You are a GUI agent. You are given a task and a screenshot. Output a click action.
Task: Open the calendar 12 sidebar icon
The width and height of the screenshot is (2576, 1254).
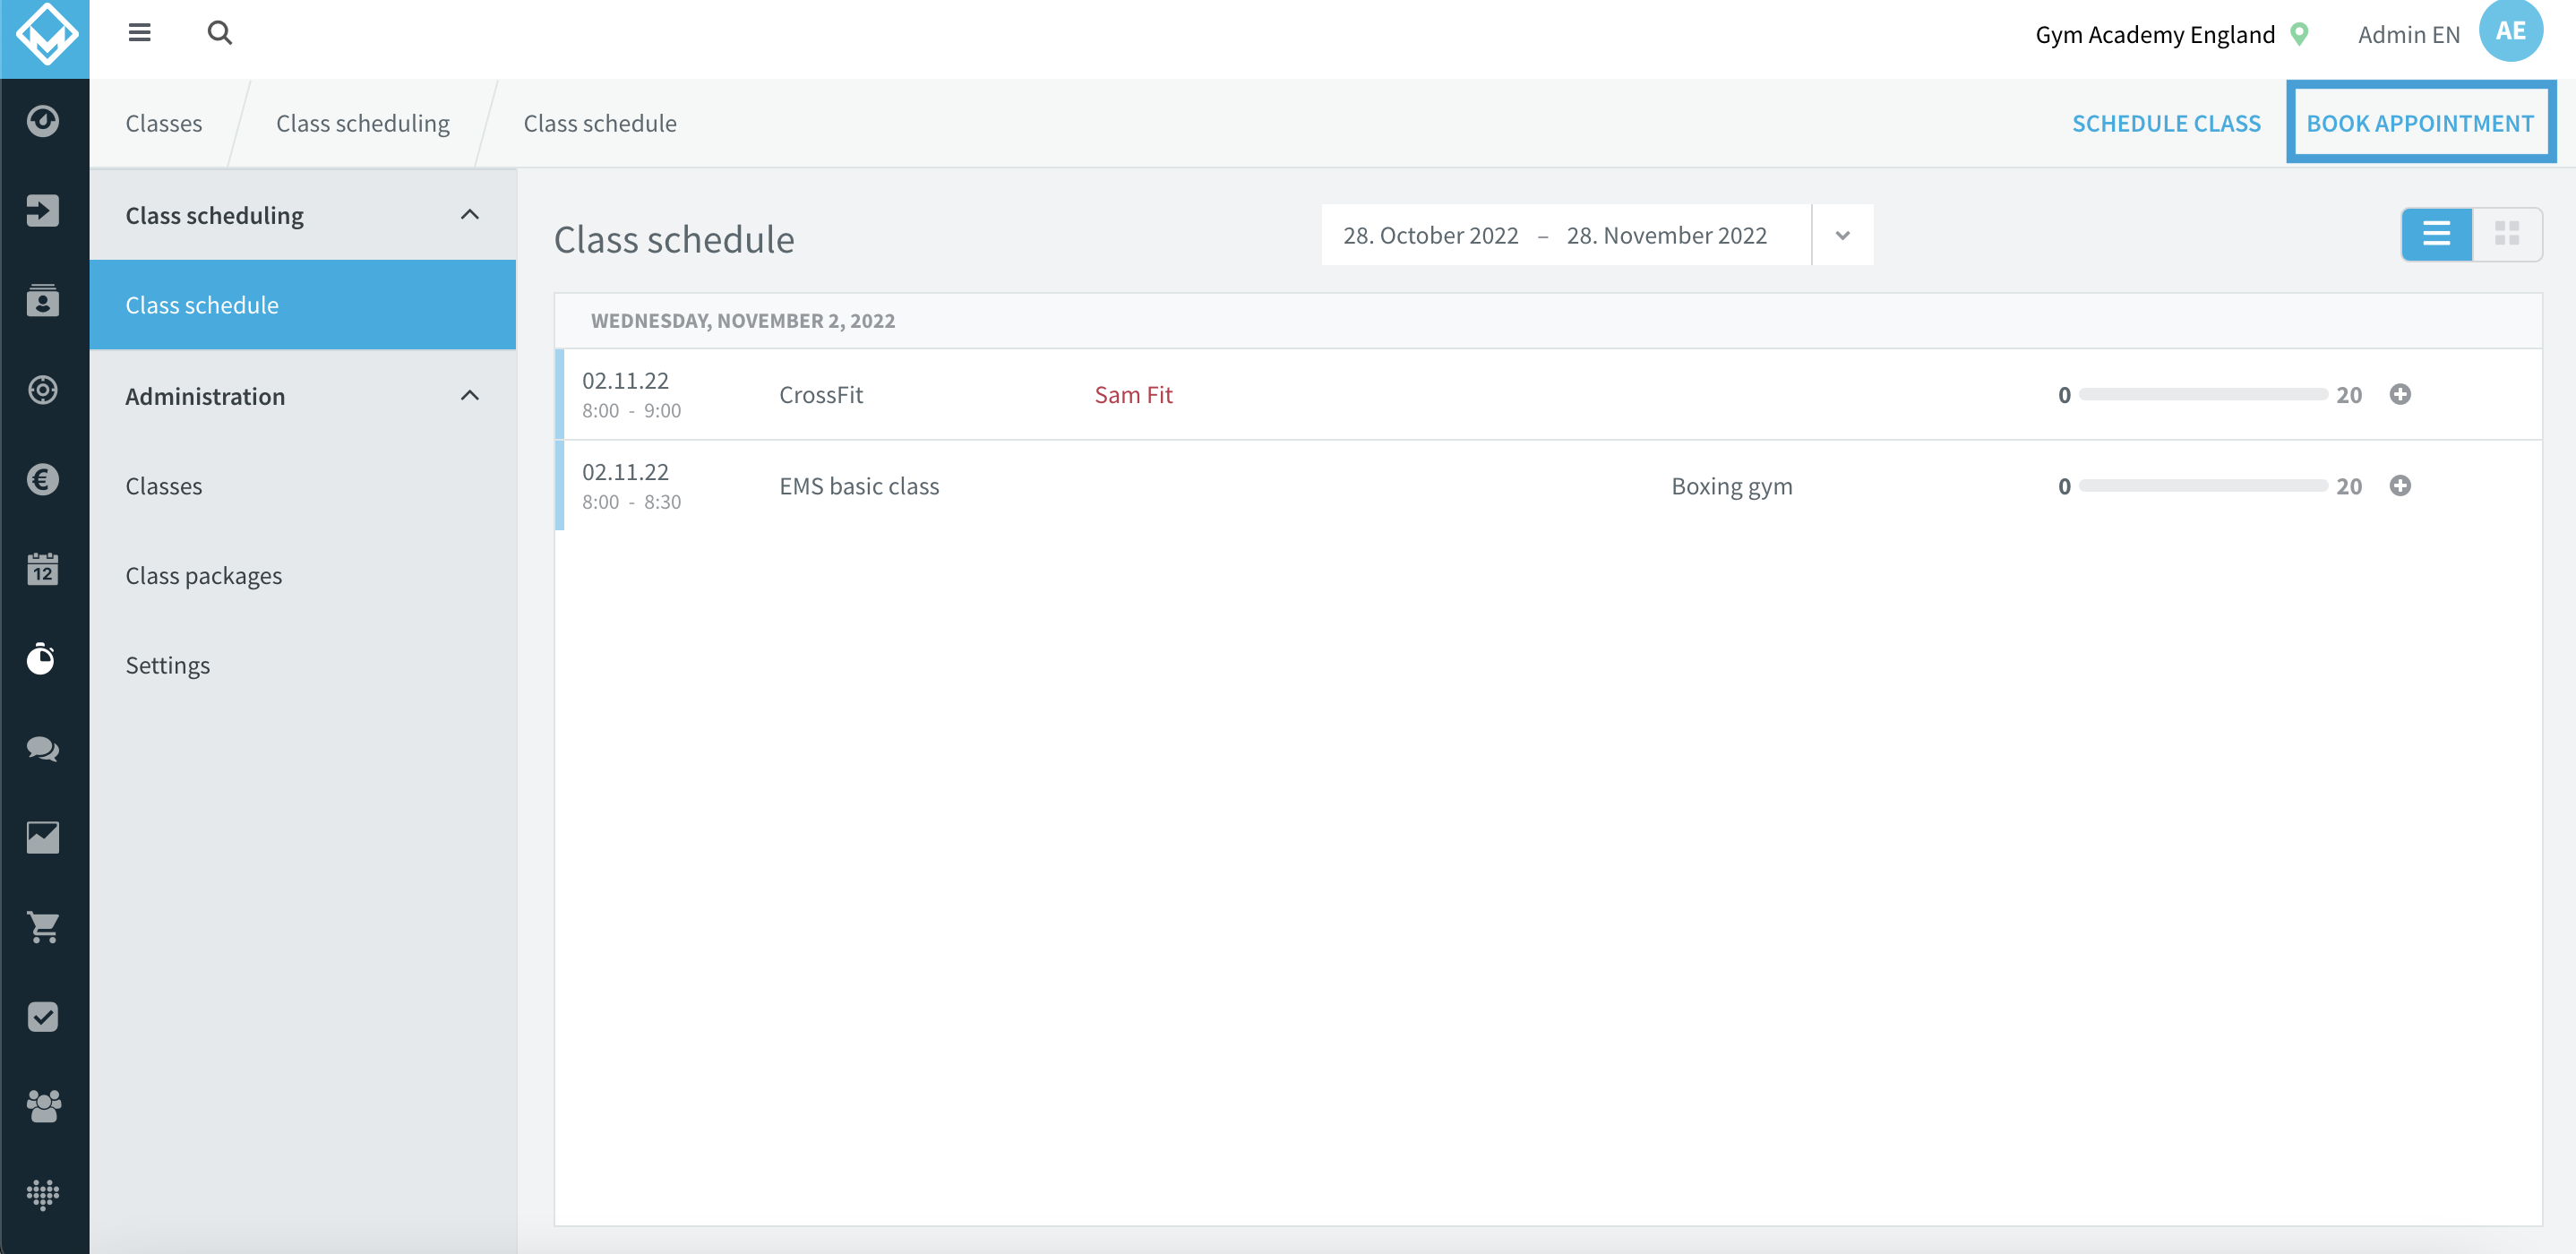point(43,569)
